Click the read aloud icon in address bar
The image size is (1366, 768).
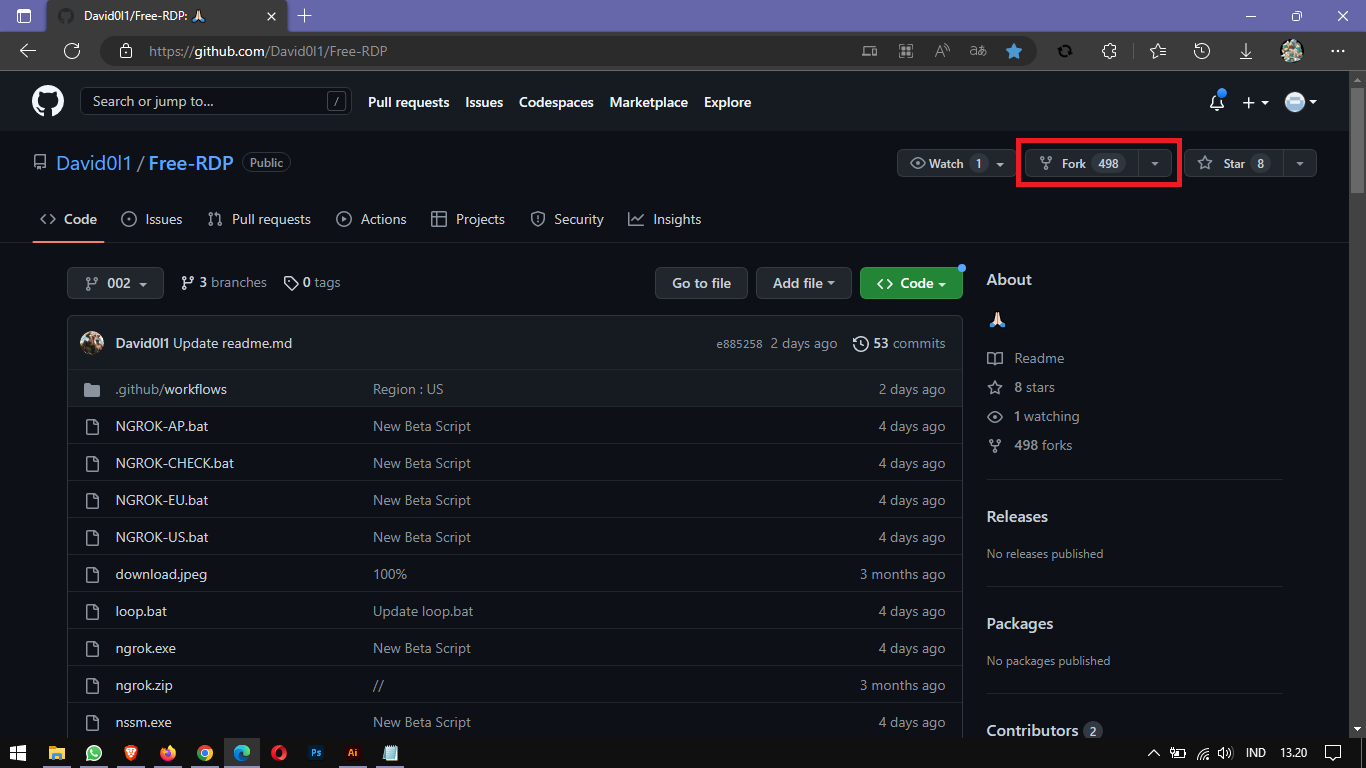[x=942, y=51]
